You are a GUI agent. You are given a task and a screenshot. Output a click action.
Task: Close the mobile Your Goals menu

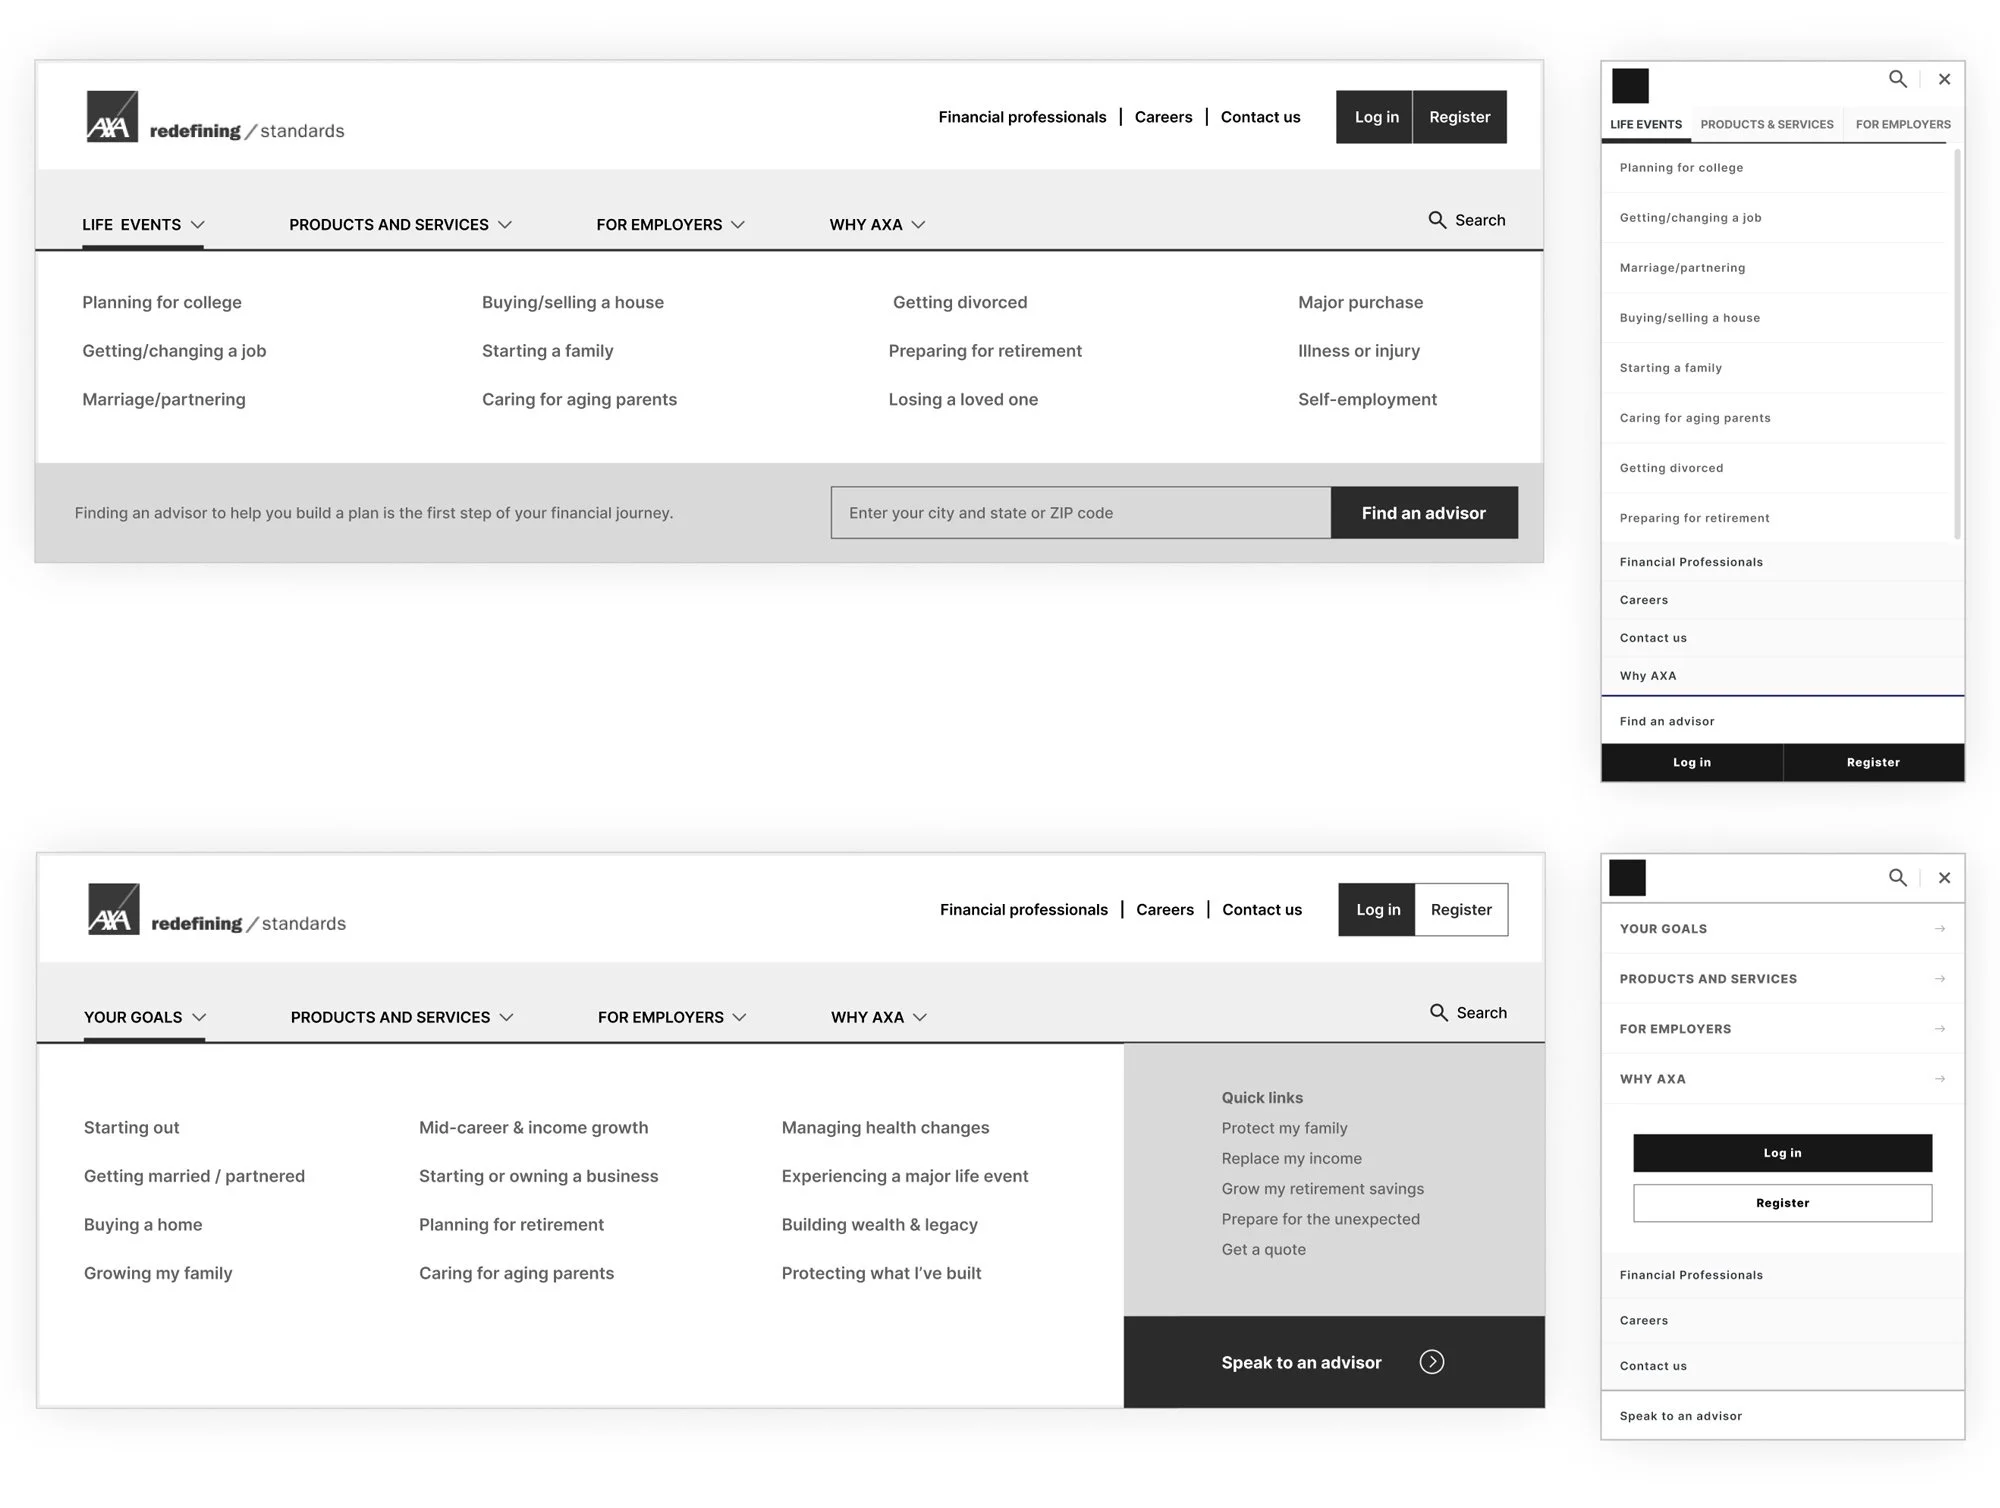(x=1944, y=877)
